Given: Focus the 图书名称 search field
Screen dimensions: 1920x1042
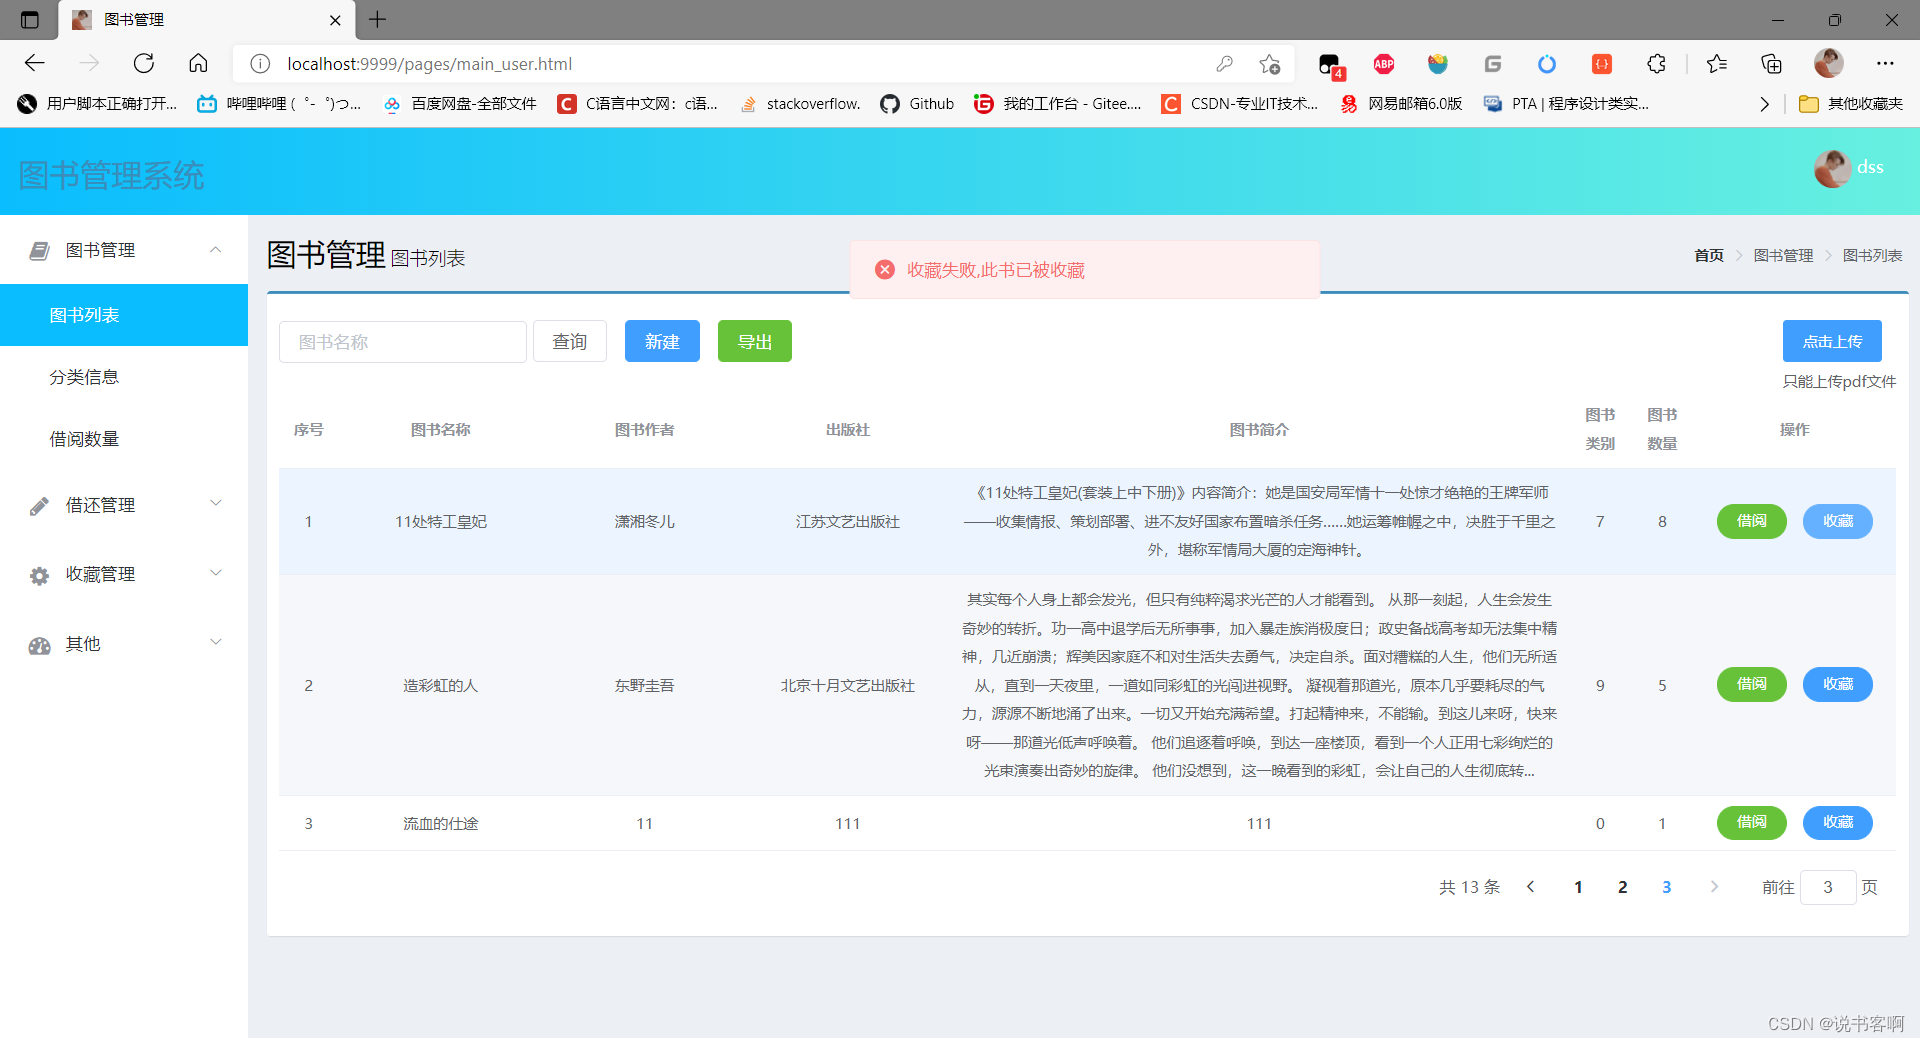Looking at the screenshot, I should (403, 342).
